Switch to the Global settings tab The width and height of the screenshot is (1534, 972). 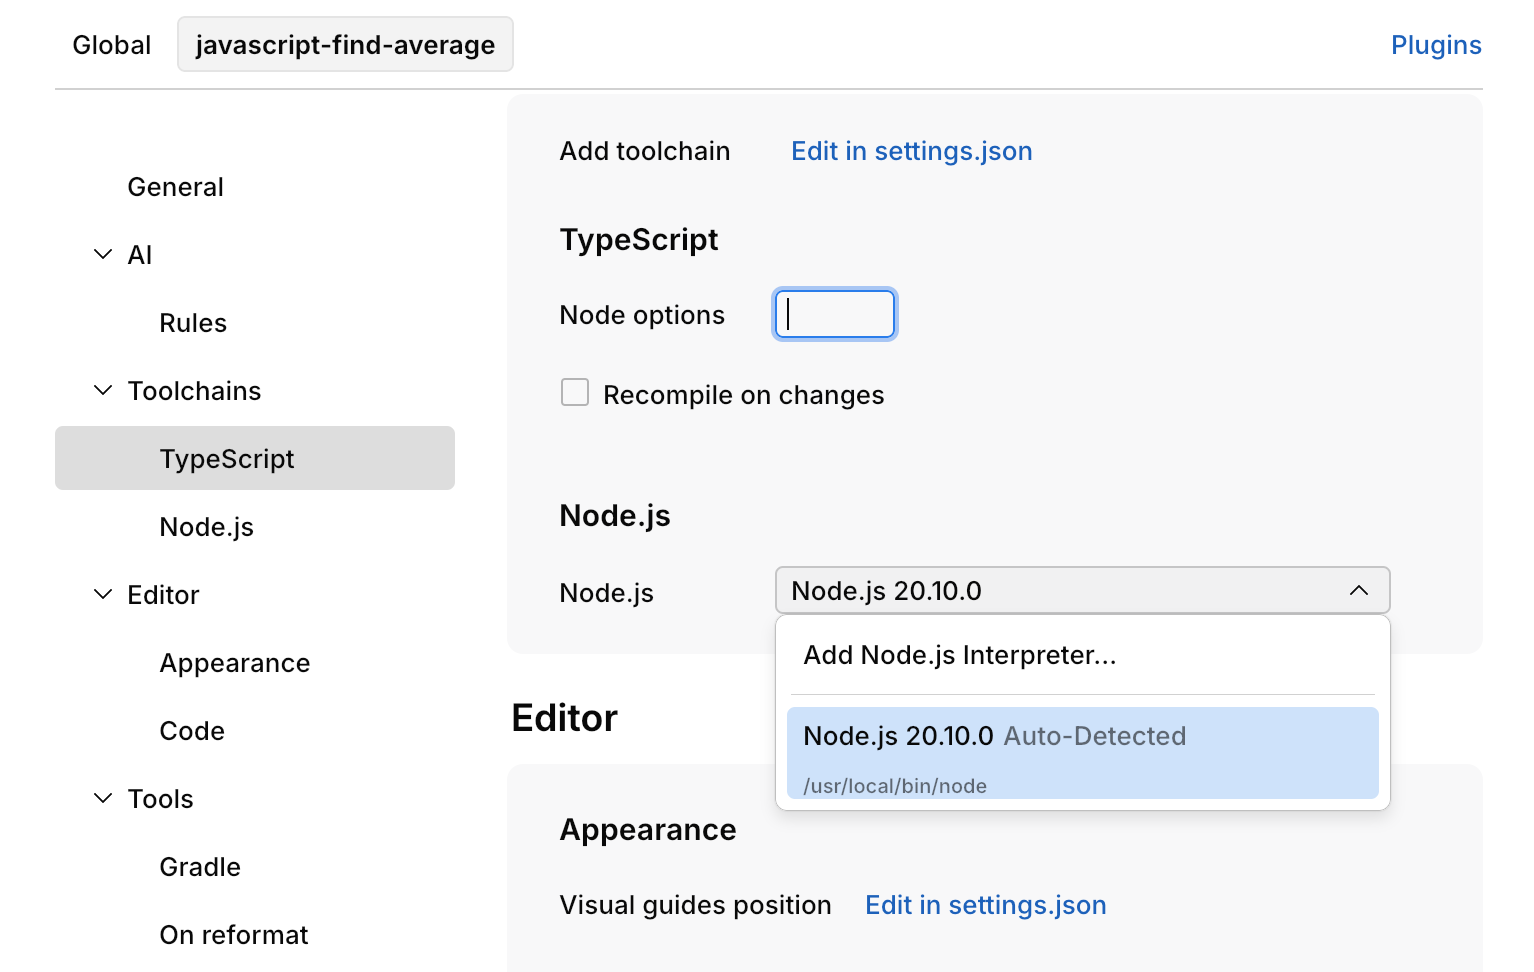click(112, 45)
